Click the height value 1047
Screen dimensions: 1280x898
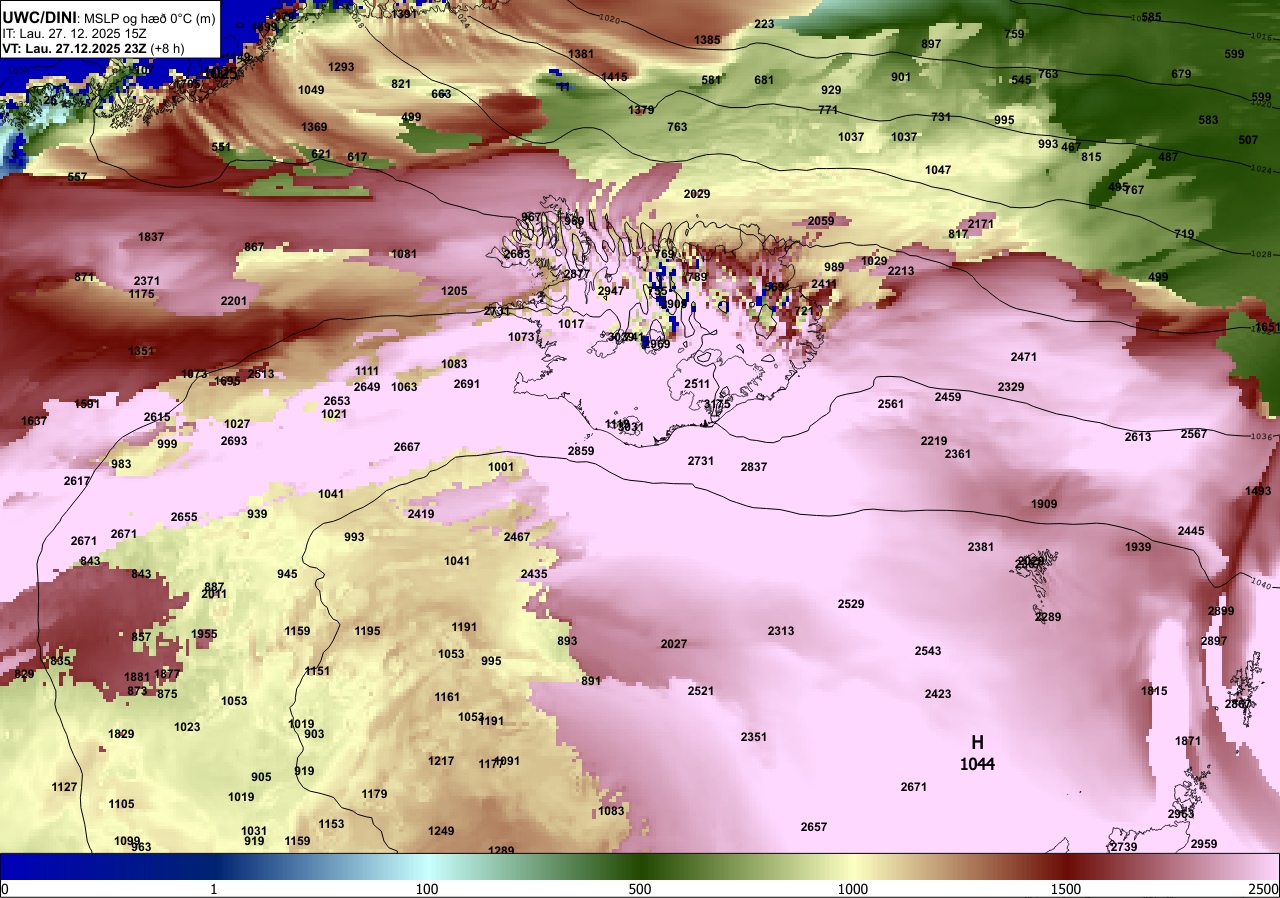pos(938,170)
